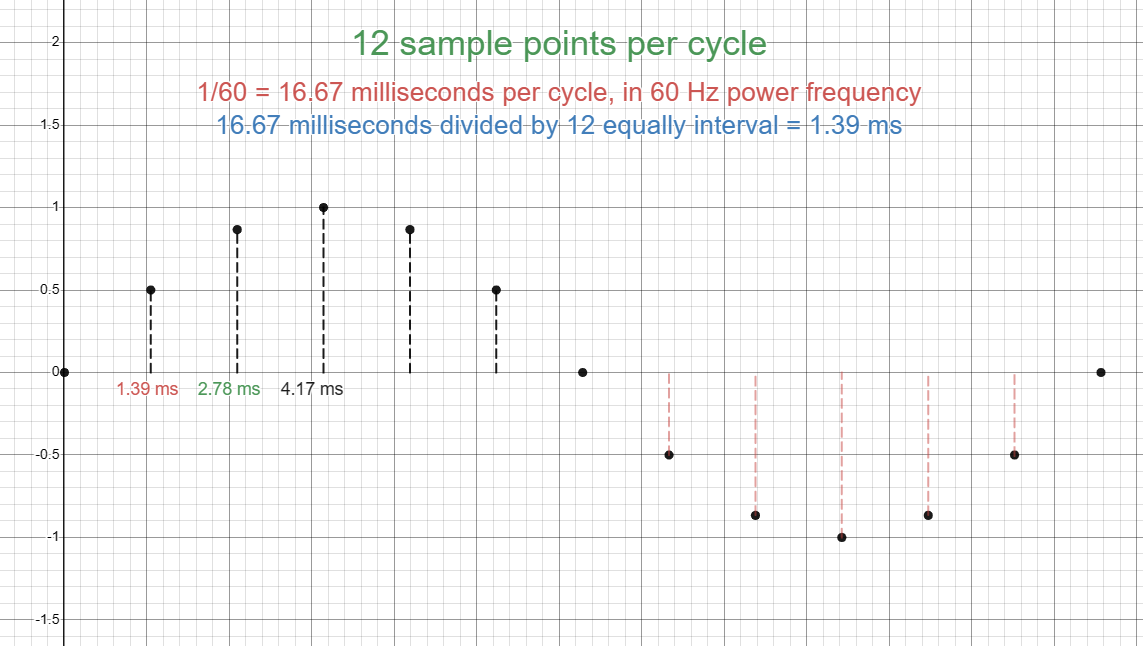Click the first negative sample point at -0.5
Image resolution: width=1143 pixels, height=646 pixels.
(x=669, y=455)
